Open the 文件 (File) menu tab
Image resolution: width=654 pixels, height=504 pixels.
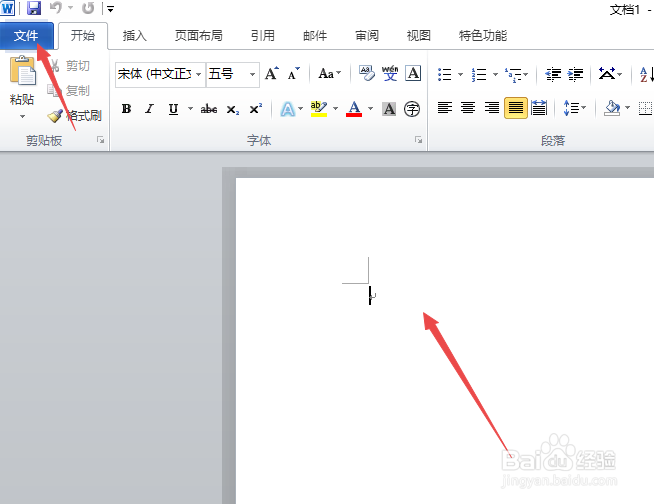click(26, 36)
